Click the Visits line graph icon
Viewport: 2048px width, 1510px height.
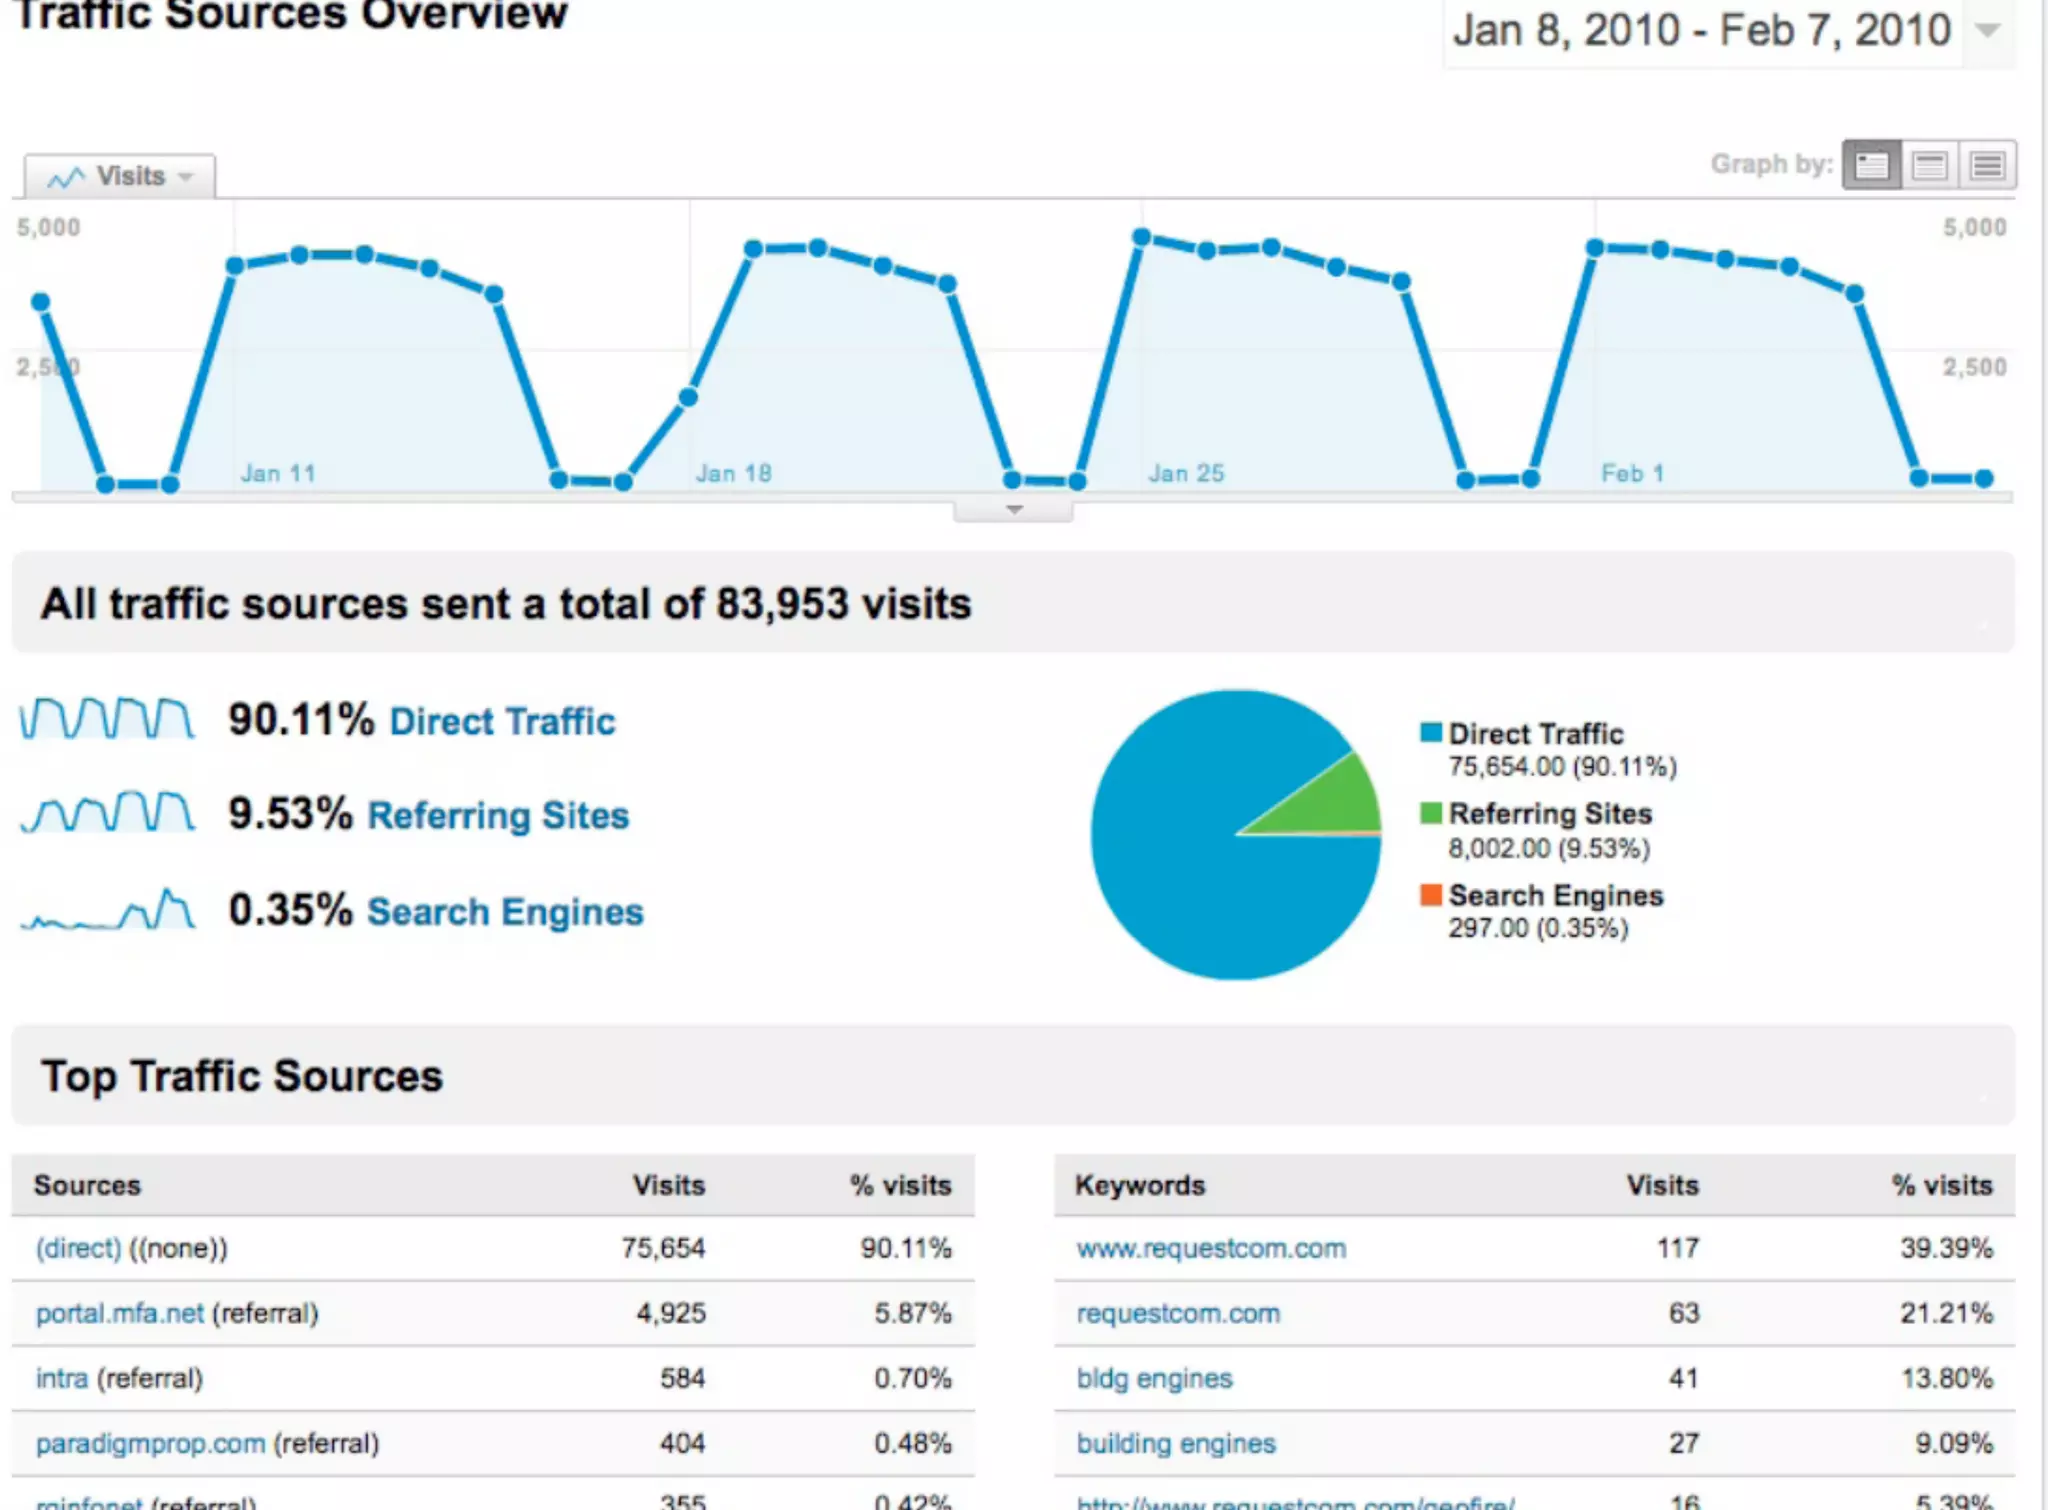(66, 178)
